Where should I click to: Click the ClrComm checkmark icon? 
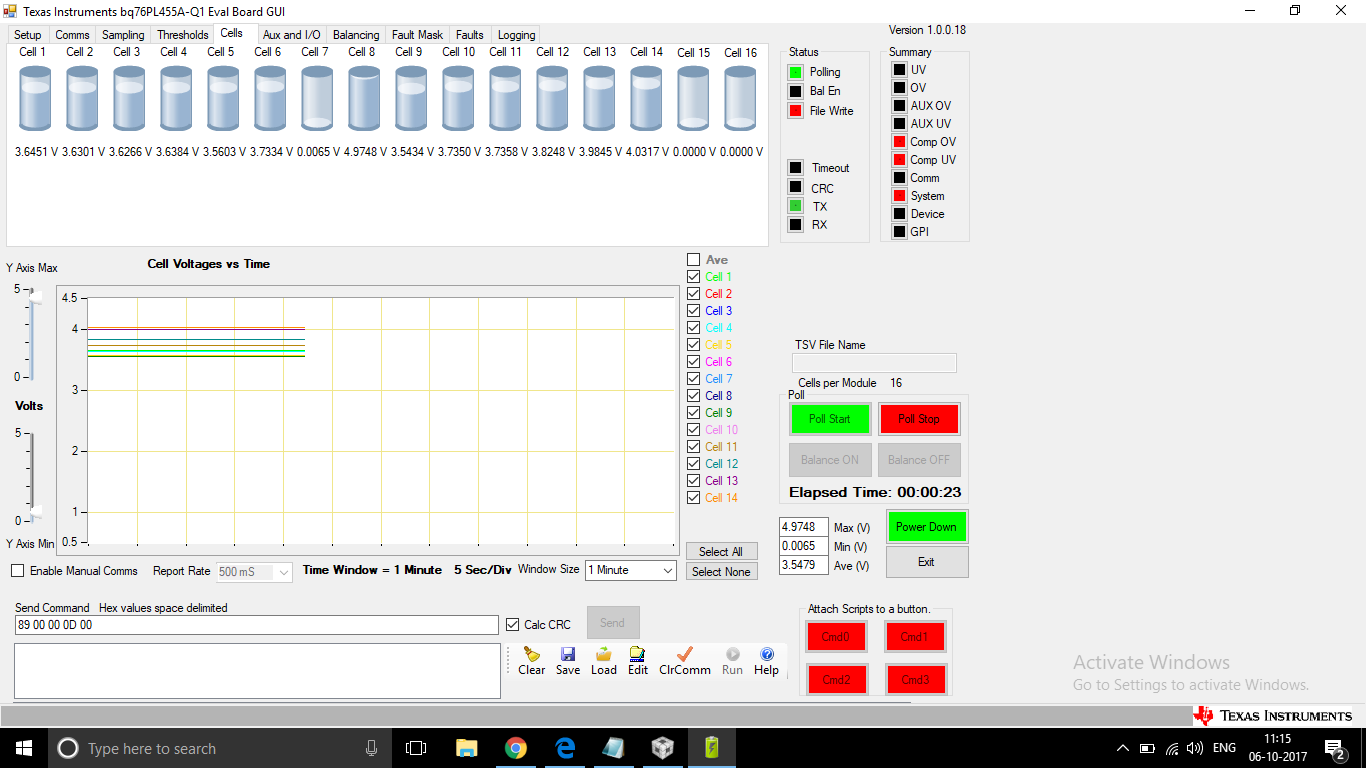[685, 654]
